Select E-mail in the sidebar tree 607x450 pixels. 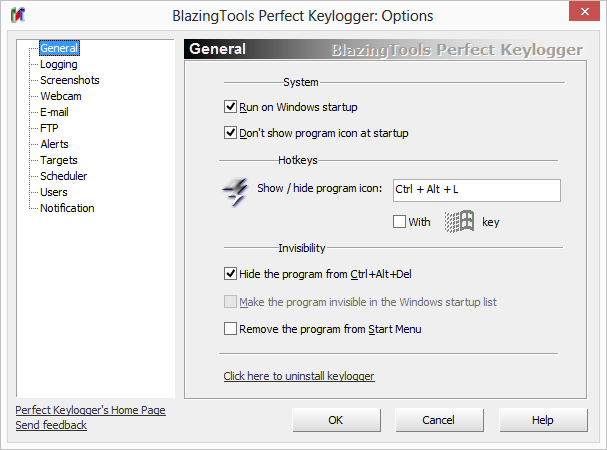54,112
